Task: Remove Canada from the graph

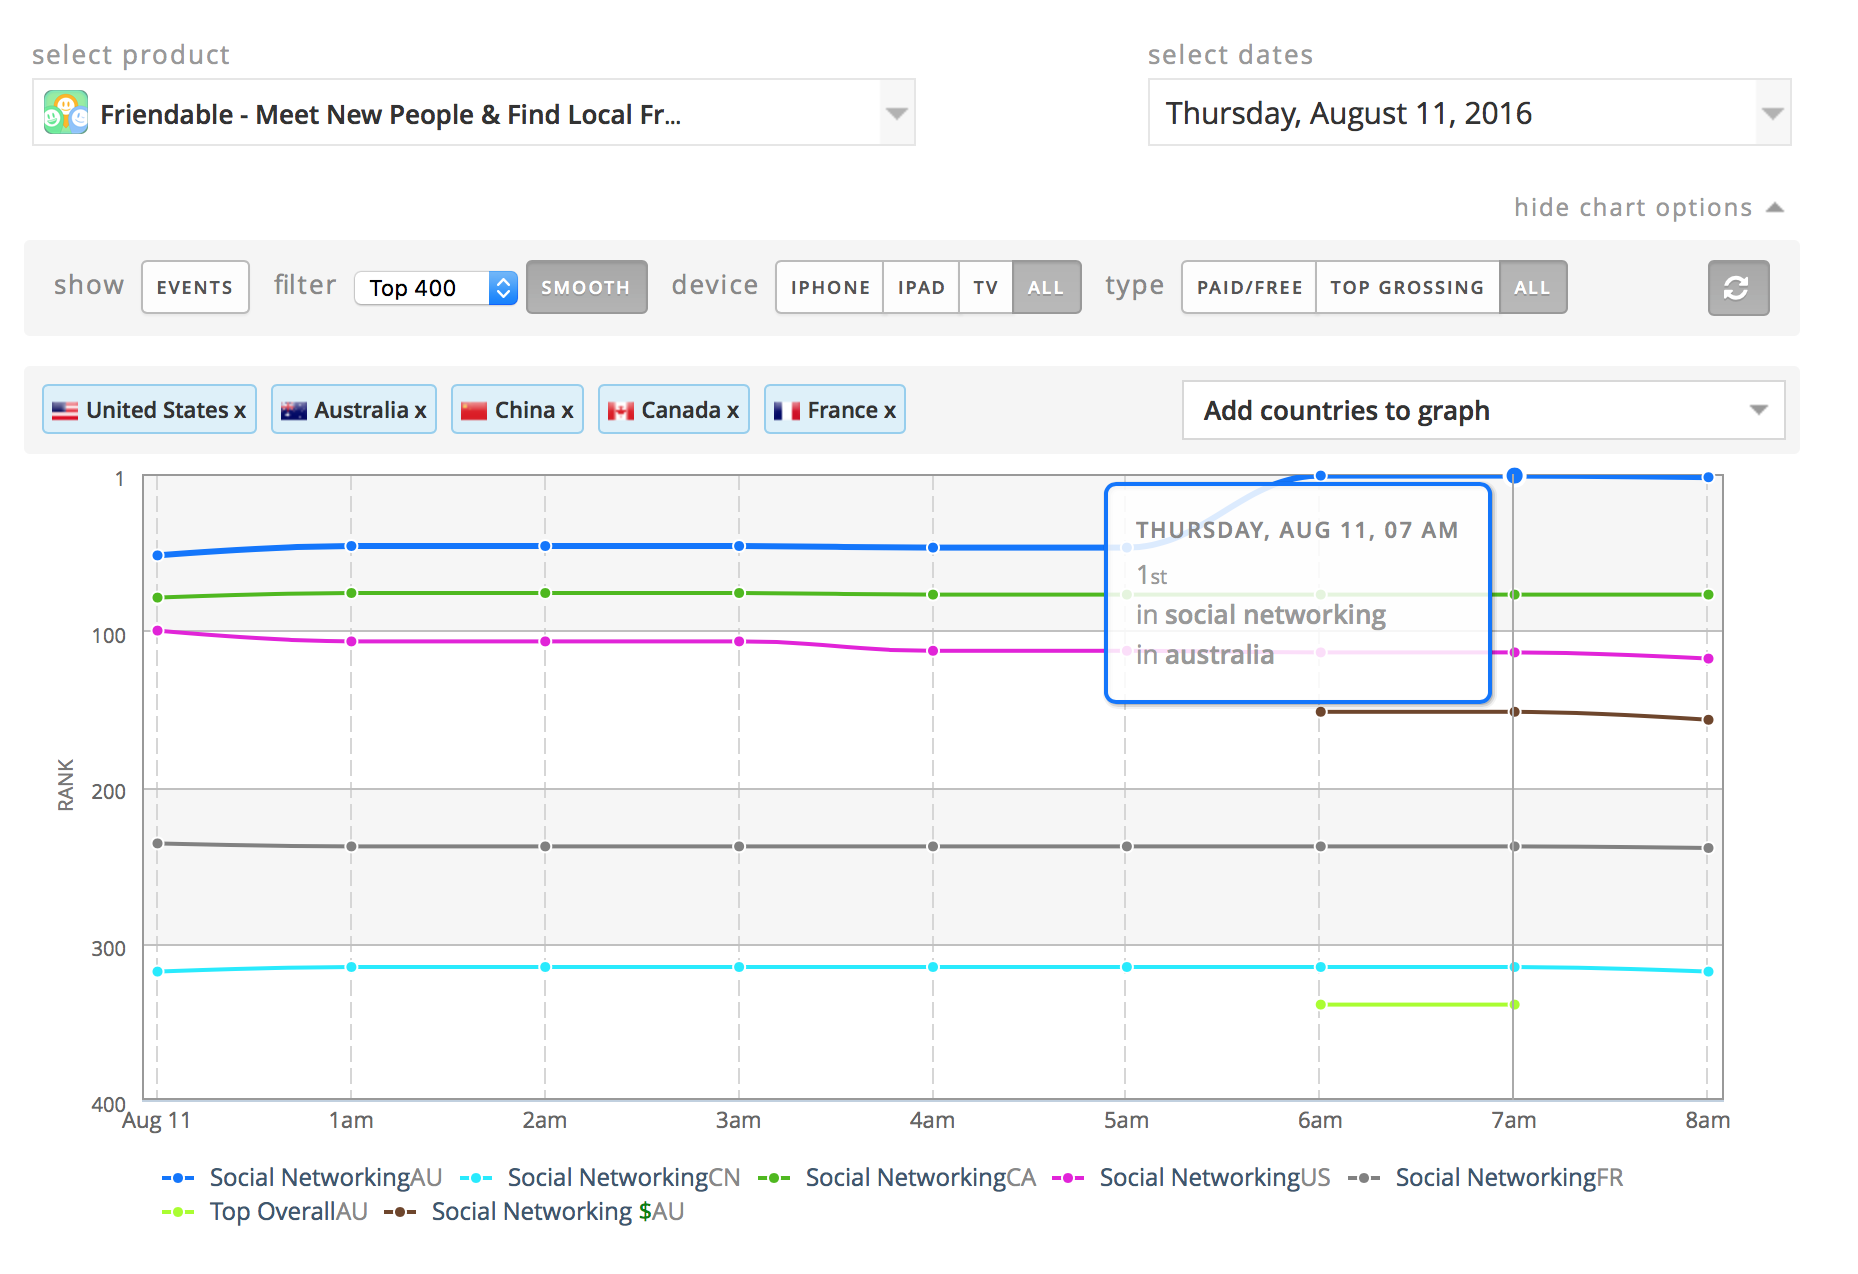Action: 733,411
